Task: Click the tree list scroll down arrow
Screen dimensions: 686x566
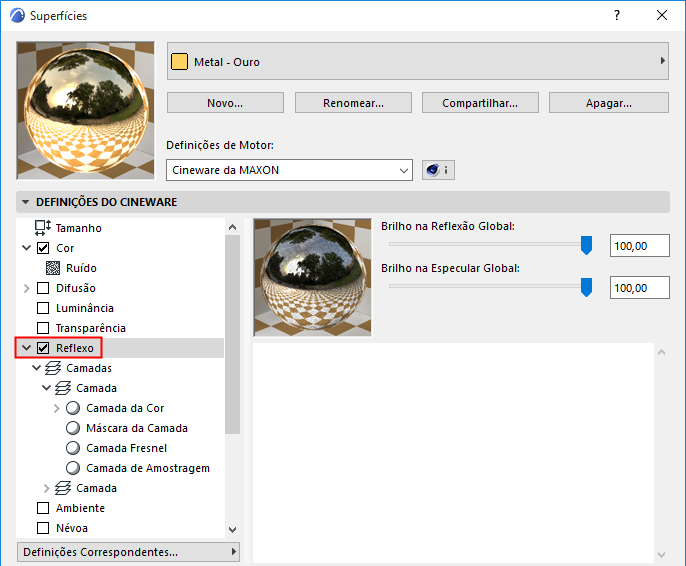Action: [232, 530]
